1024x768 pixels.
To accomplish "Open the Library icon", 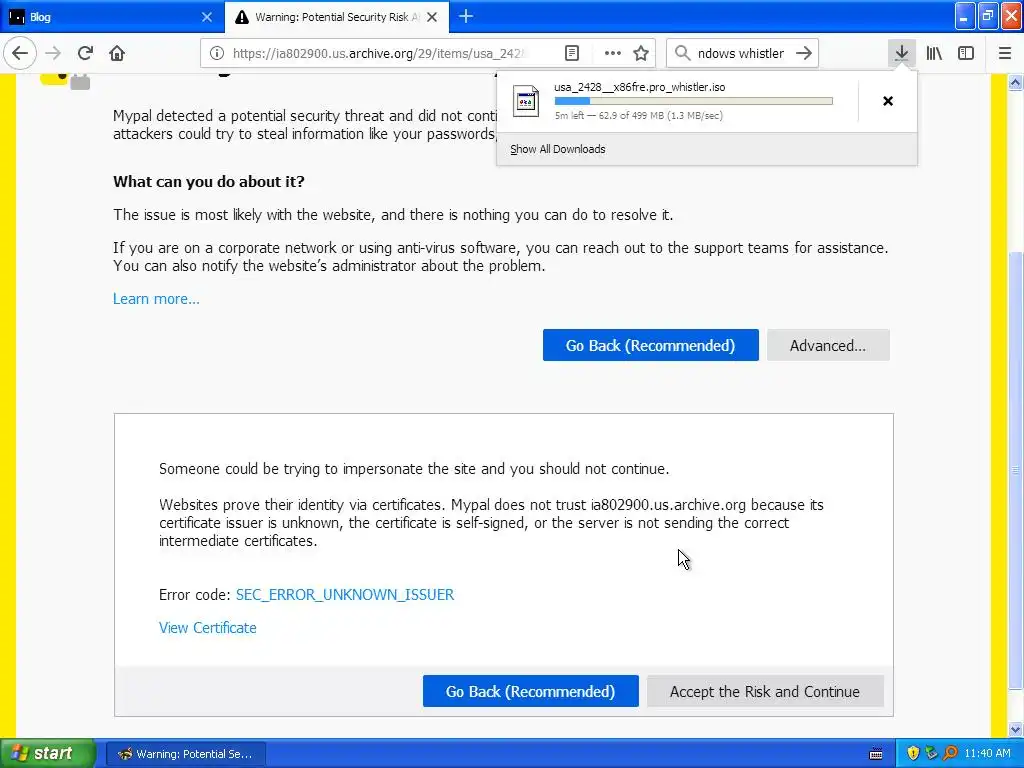I will coord(934,53).
